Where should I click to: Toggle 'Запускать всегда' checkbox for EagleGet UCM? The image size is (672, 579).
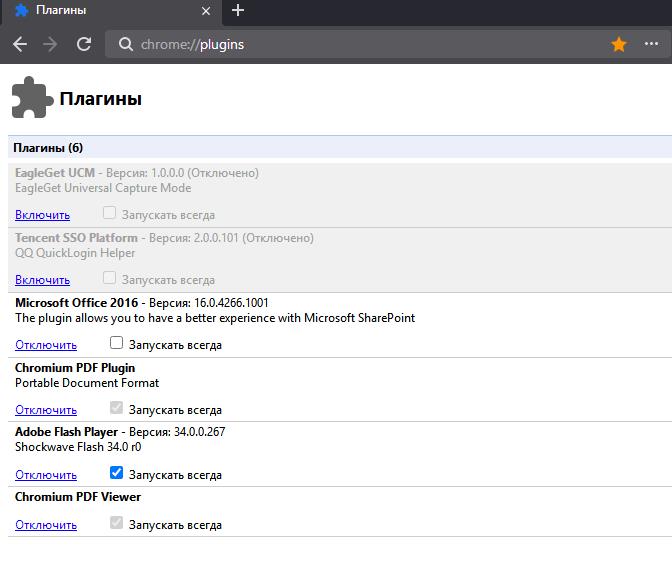(x=109, y=213)
